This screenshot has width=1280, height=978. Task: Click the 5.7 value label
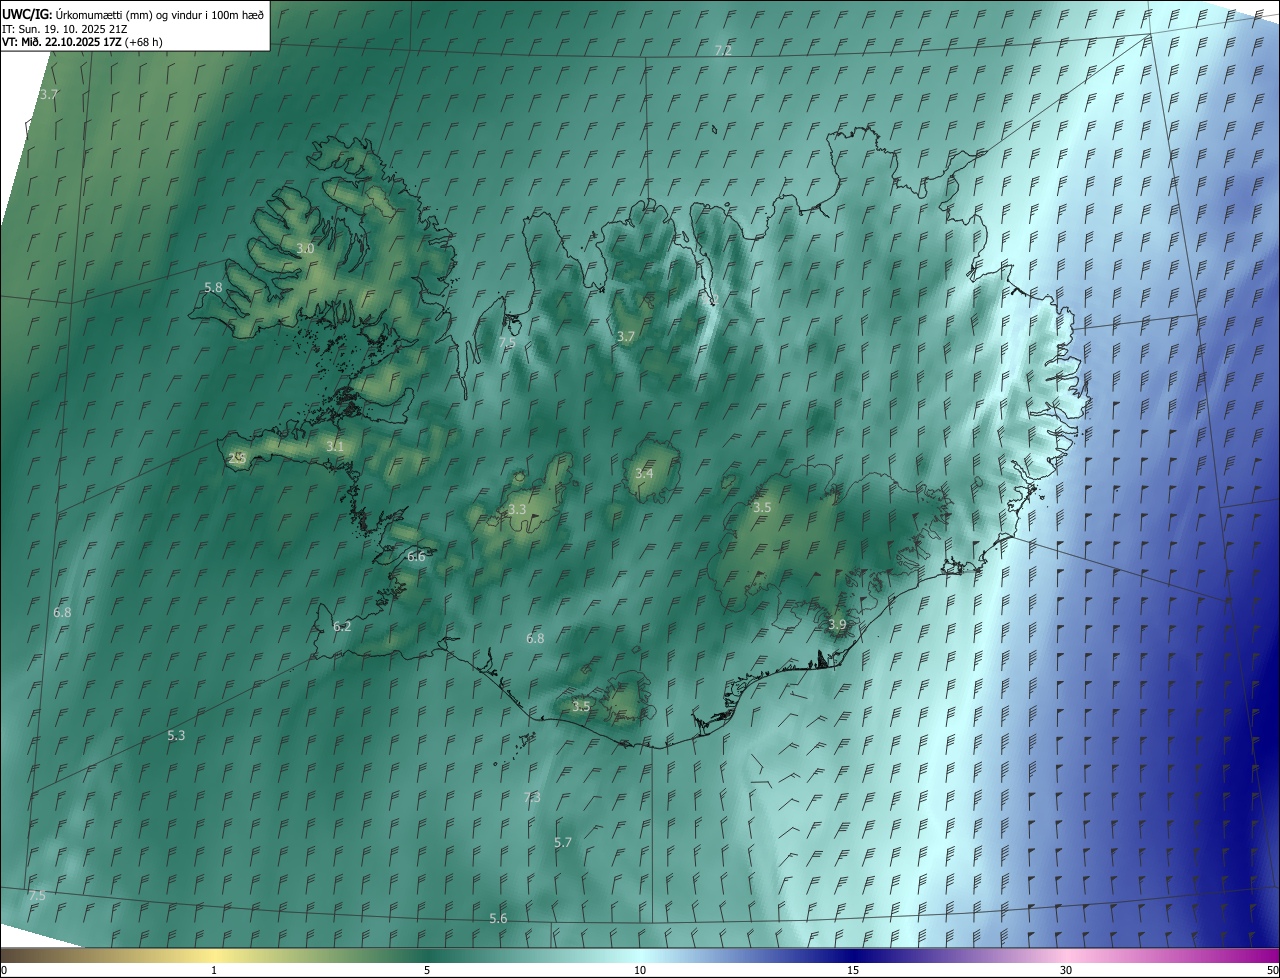[x=563, y=842]
